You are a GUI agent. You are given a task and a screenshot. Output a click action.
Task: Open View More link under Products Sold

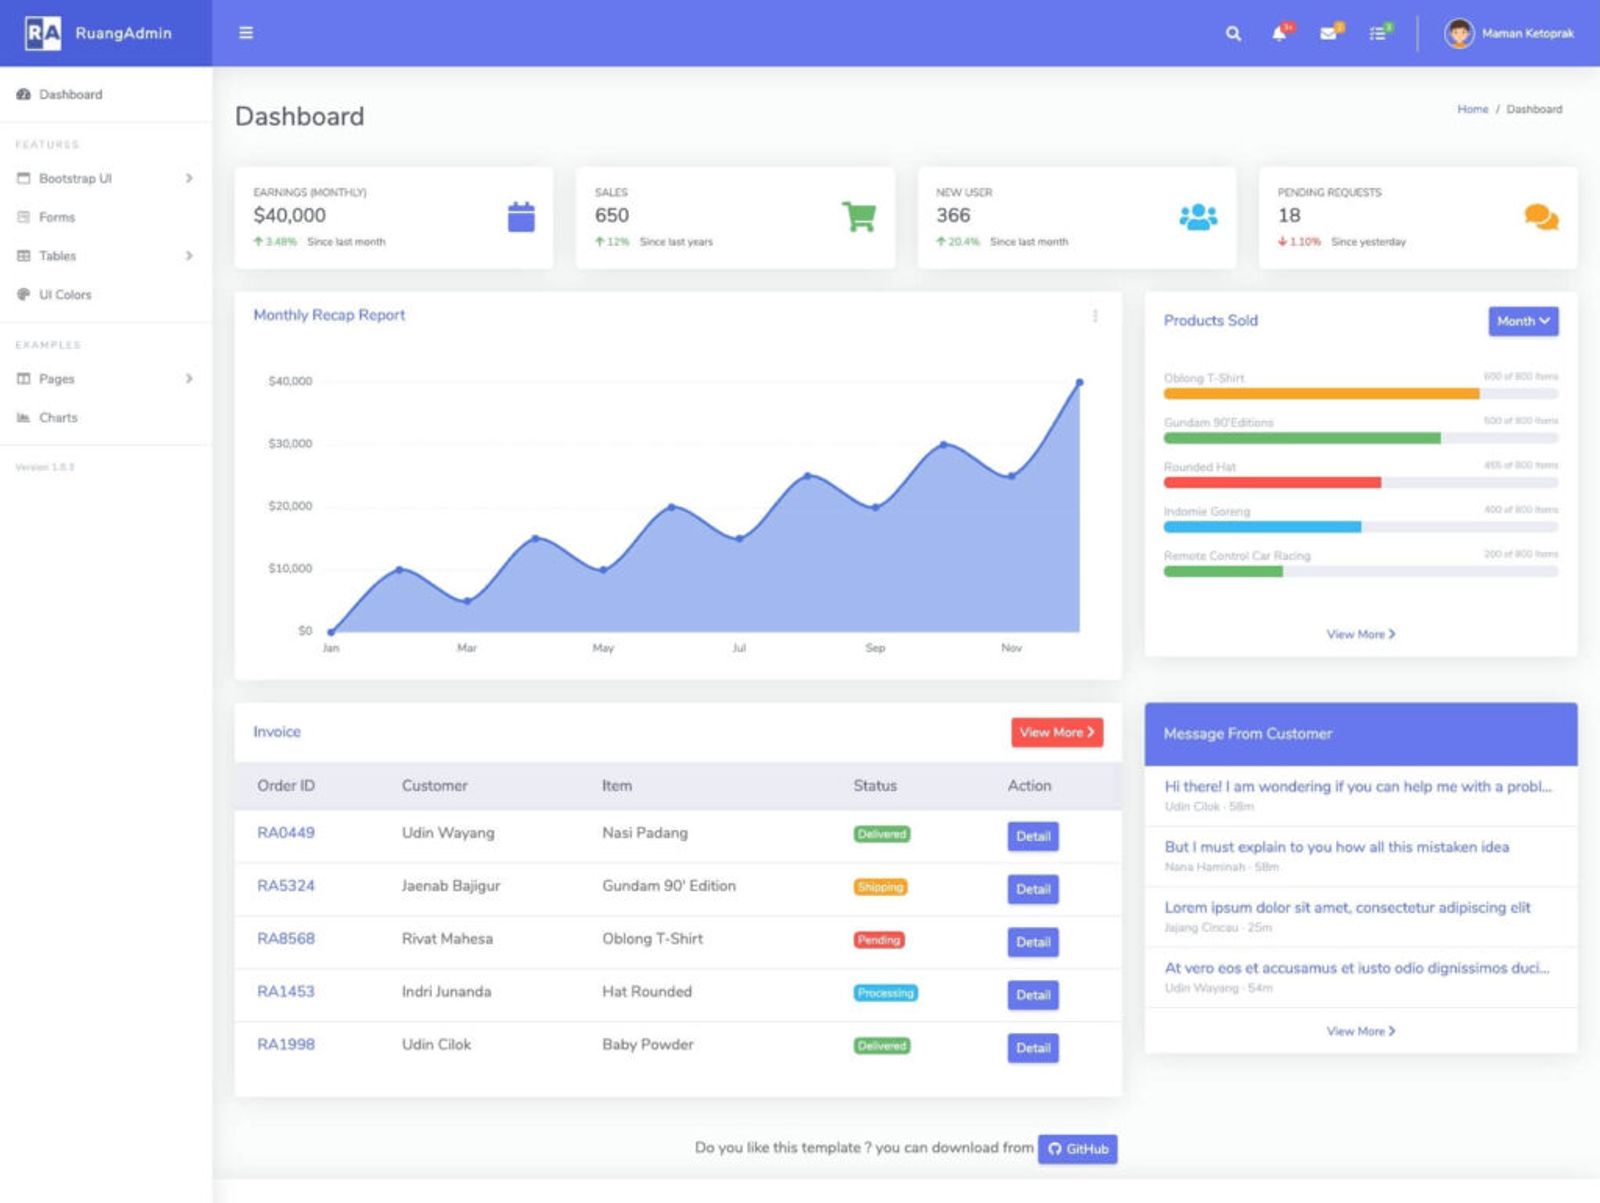click(1361, 634)
